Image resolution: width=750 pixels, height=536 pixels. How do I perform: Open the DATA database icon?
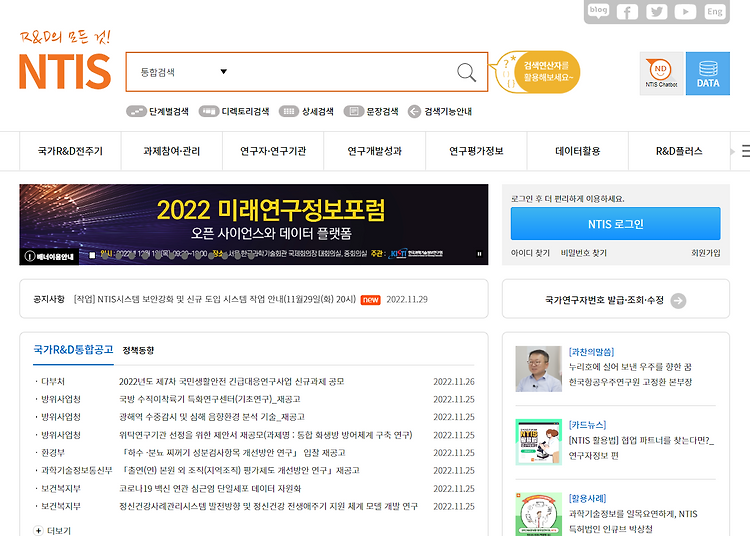point(707,73)
